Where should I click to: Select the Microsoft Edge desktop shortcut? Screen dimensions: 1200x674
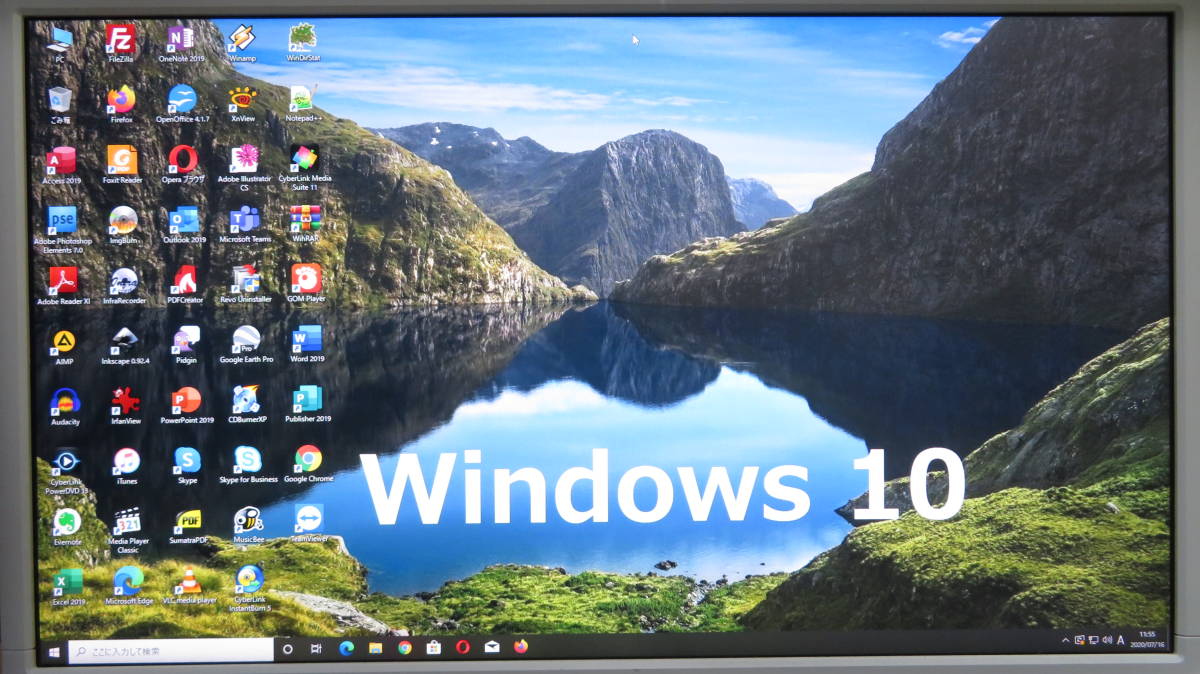click(129, 586)
